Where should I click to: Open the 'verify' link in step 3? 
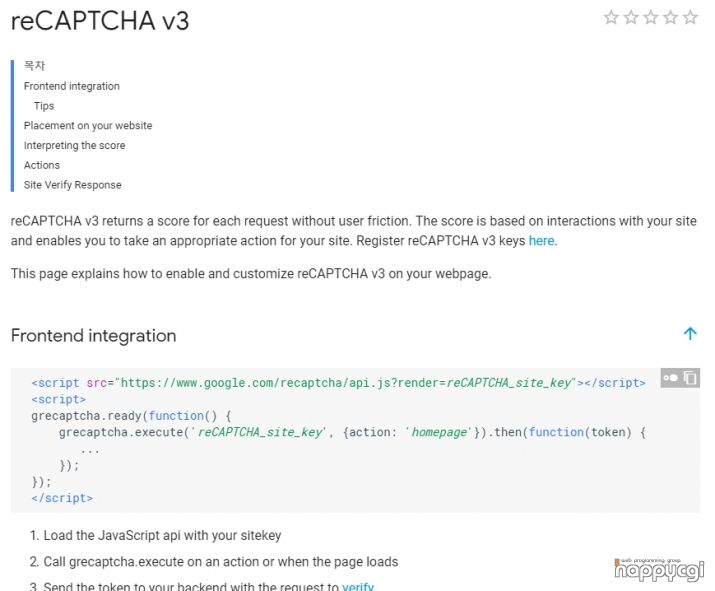click(358, 586)
